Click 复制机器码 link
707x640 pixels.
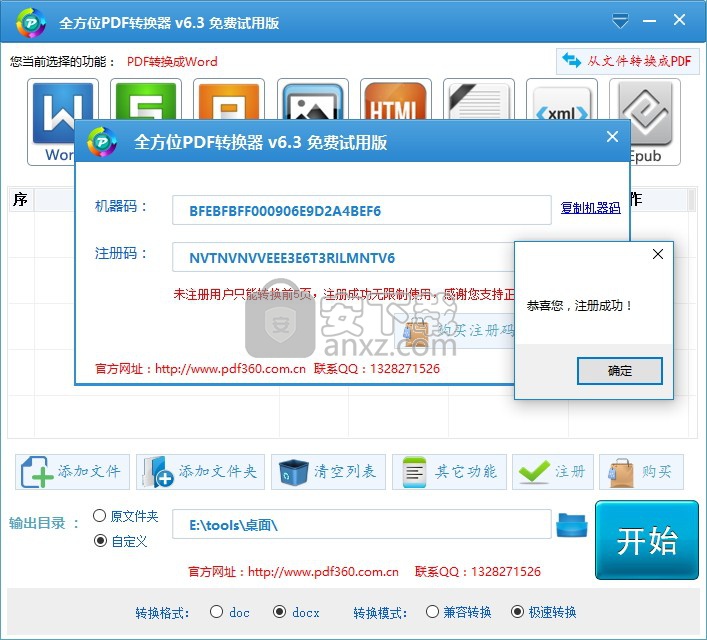pyautogui.click(x=590, y=207)
